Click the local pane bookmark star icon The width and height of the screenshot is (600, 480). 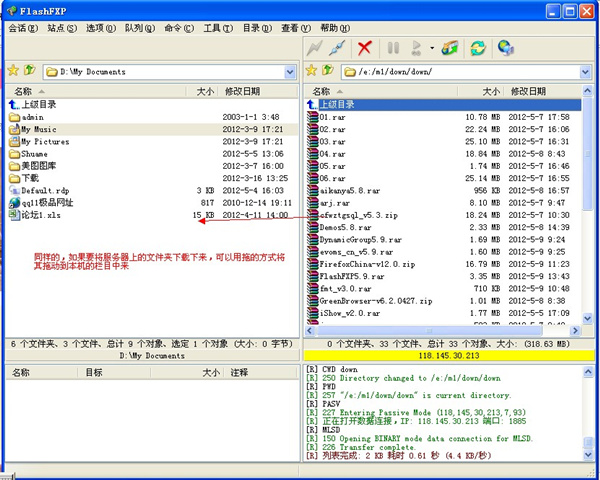pyautogui.click(x=13, y=71)
